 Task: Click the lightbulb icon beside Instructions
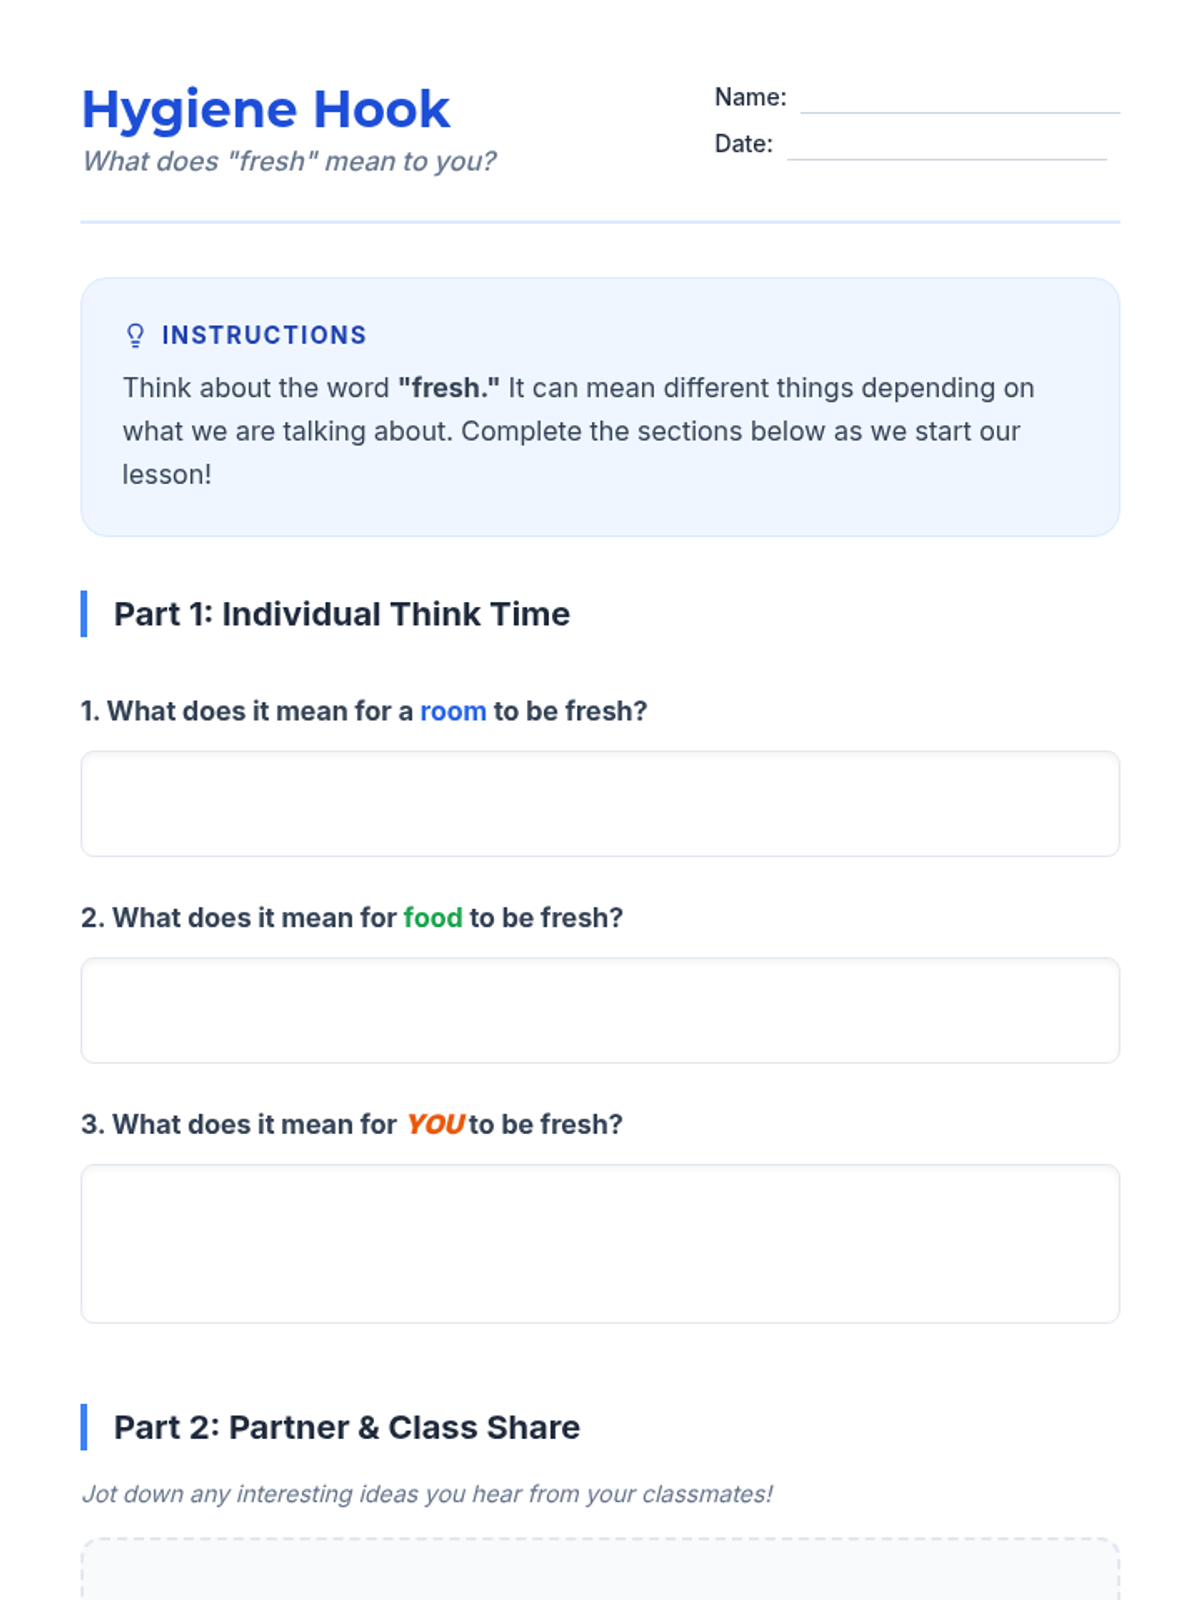pyautogui.click(x=135, y=335)
